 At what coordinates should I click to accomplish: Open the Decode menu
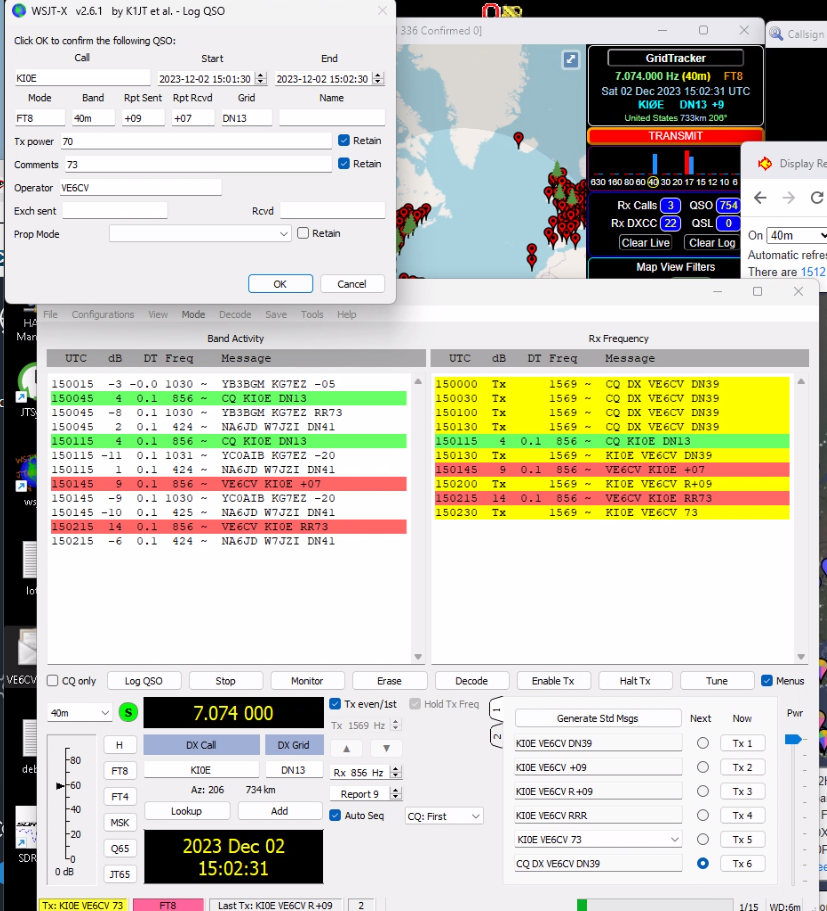(234, 314)
